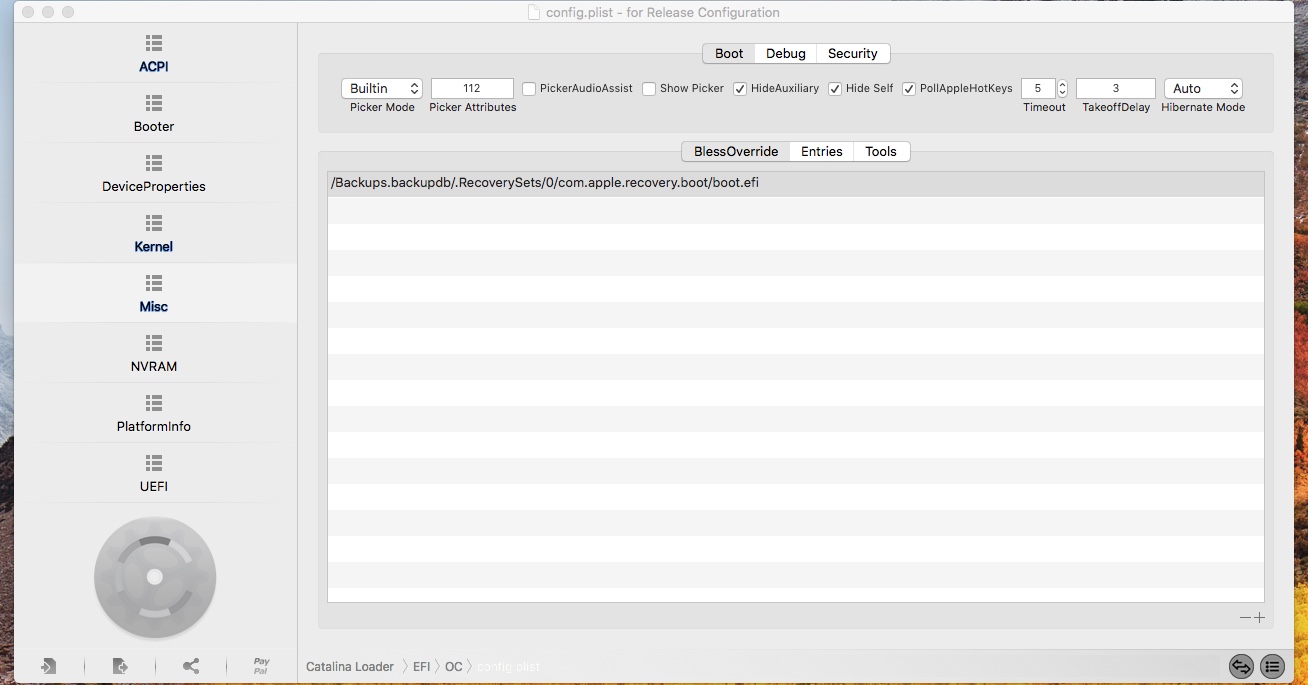1308x685 pixels.
Task: Click the swap arrows icon in status bar
Action: (x=1241, y=666)
